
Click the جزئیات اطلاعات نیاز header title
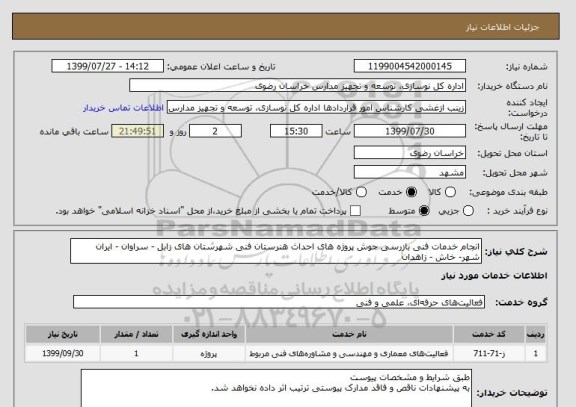[x=503, y=28]
